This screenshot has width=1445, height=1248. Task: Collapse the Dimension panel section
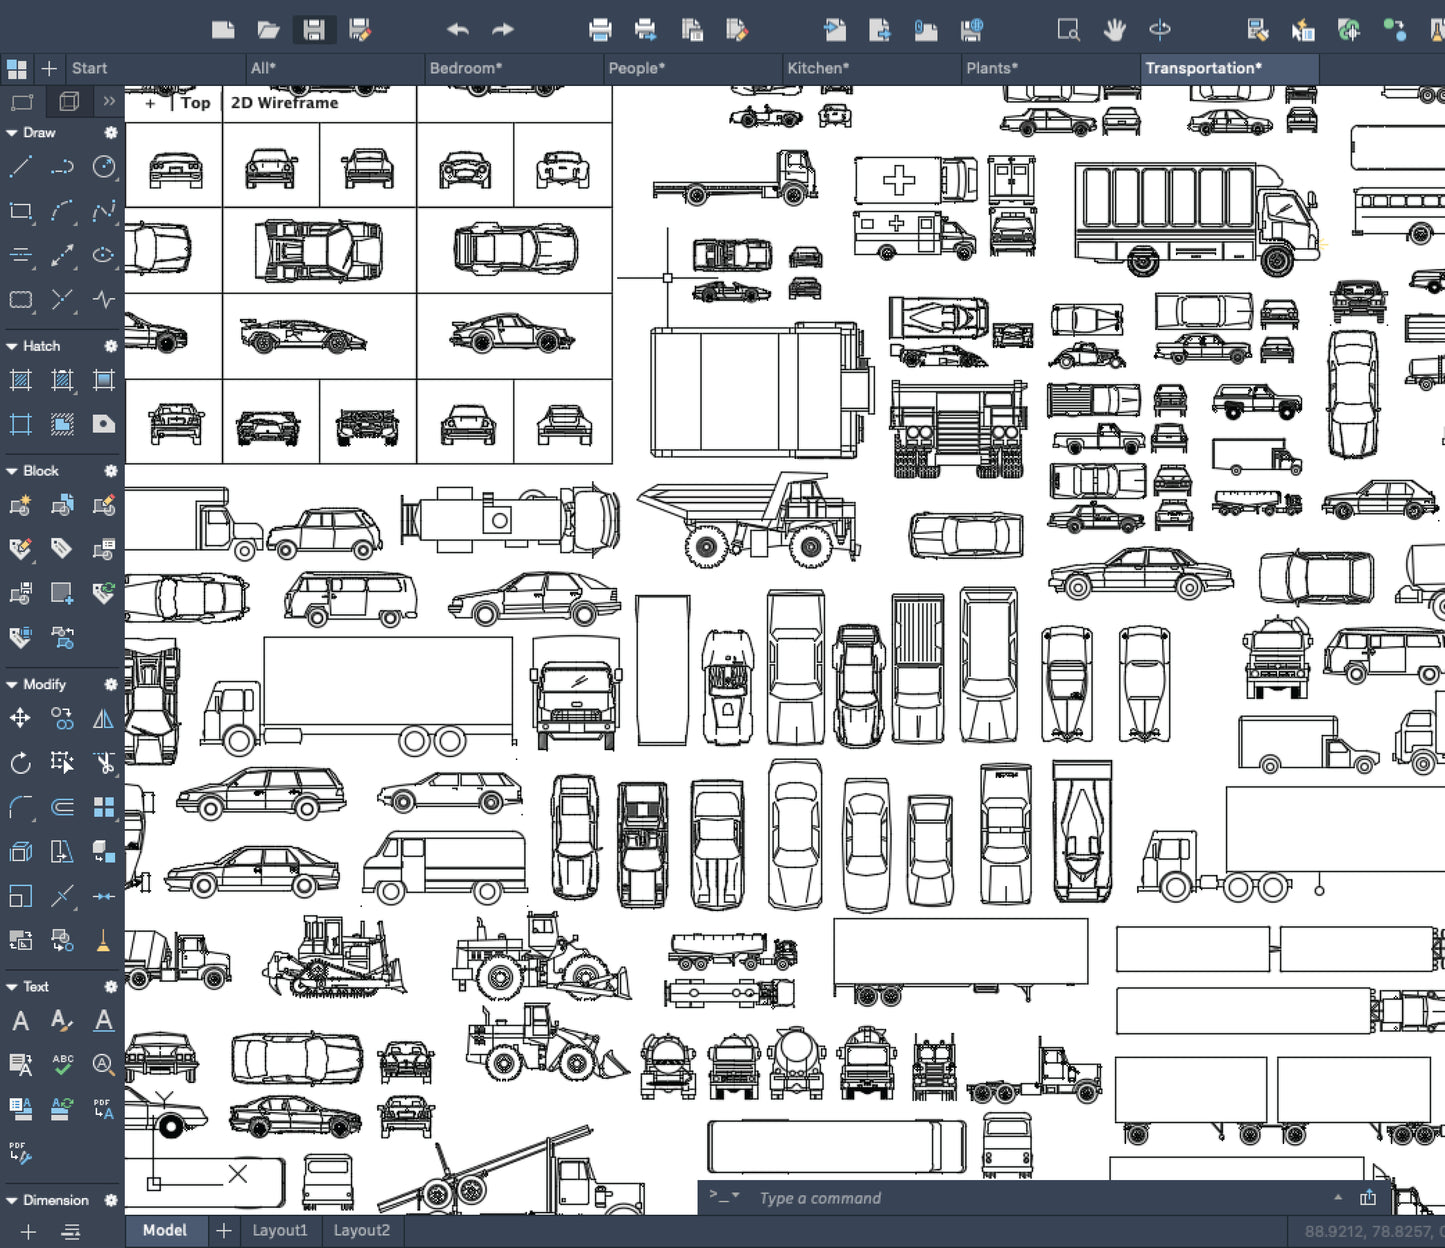(12, 1201)
